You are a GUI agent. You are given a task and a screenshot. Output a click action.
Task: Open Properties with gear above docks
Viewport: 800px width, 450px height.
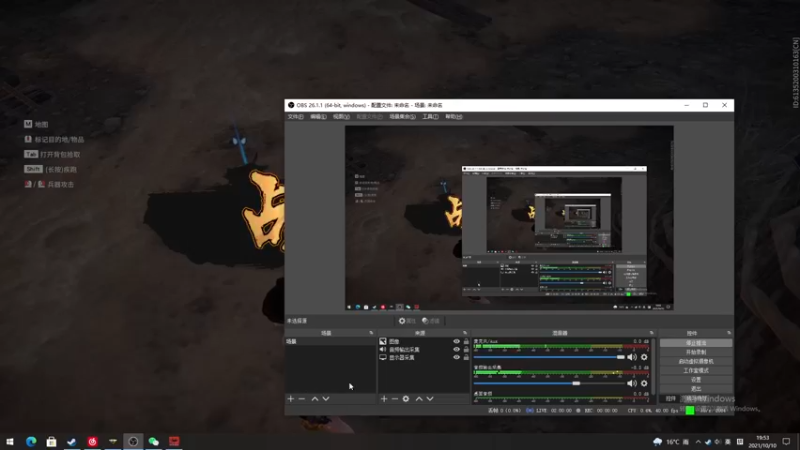click(407, 321)
